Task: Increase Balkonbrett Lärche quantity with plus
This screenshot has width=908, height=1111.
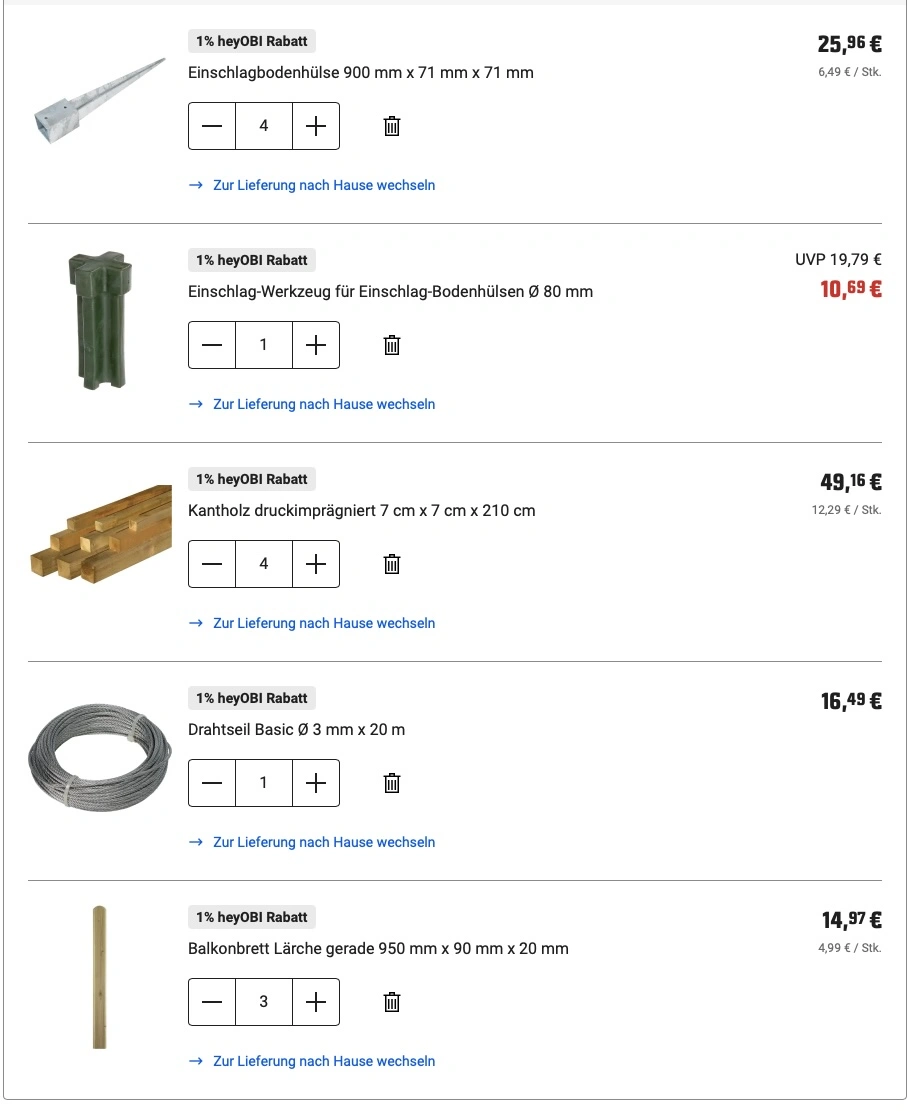Action: coord(316,1002)
